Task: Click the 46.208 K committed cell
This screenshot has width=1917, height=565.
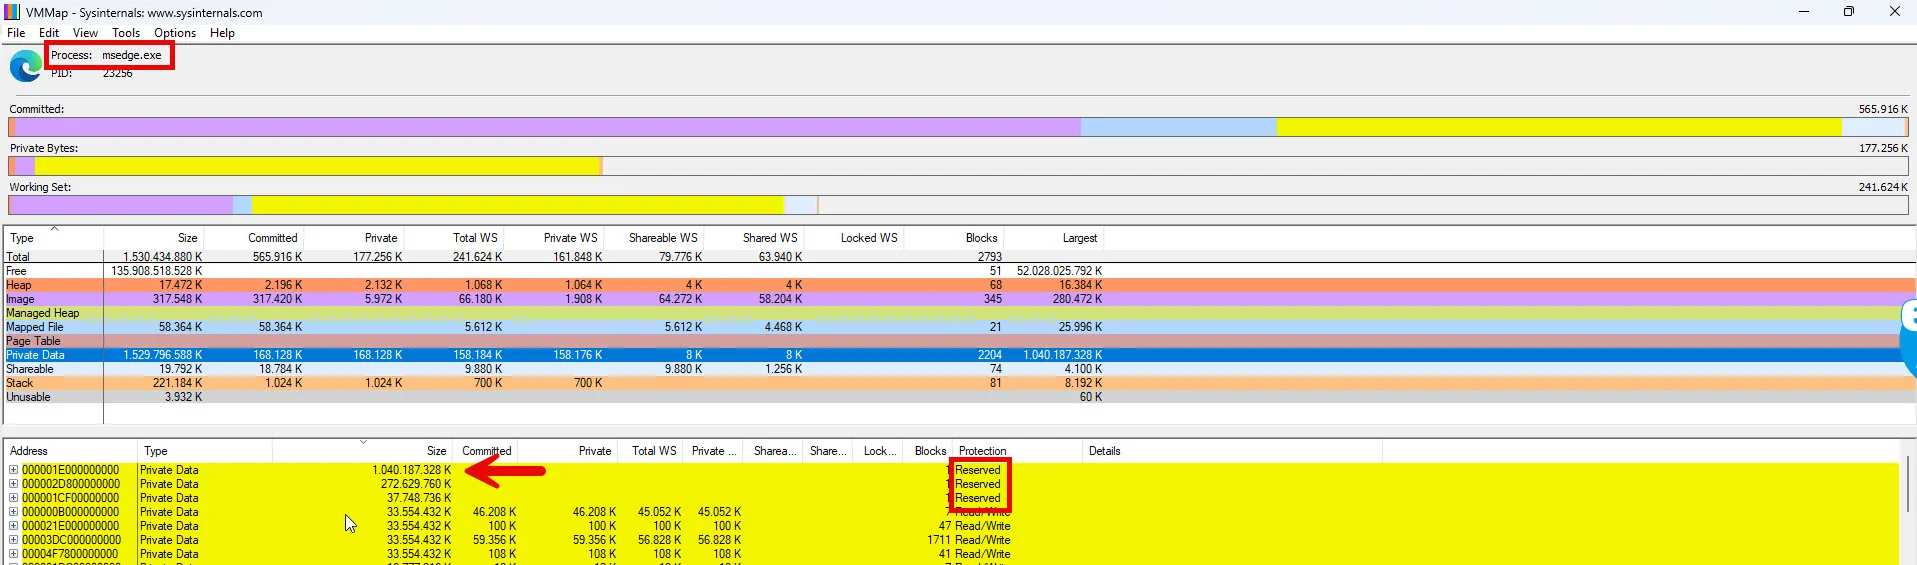Action: pyautogui.click(x=494, y=512)
